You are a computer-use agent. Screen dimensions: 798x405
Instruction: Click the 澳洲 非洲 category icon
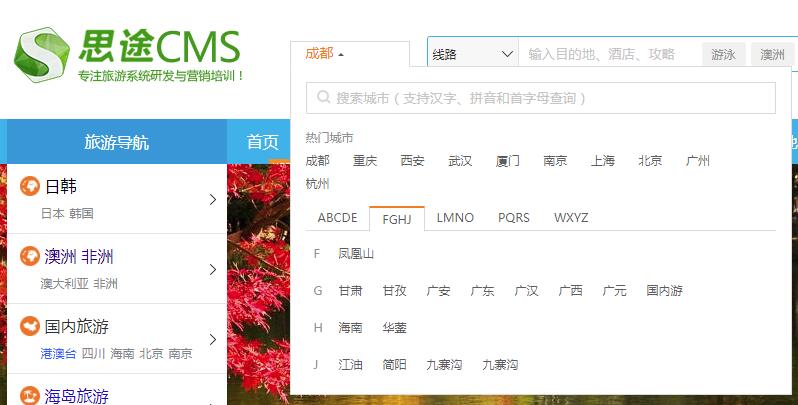pyautogui.click(x=30, y=257)
